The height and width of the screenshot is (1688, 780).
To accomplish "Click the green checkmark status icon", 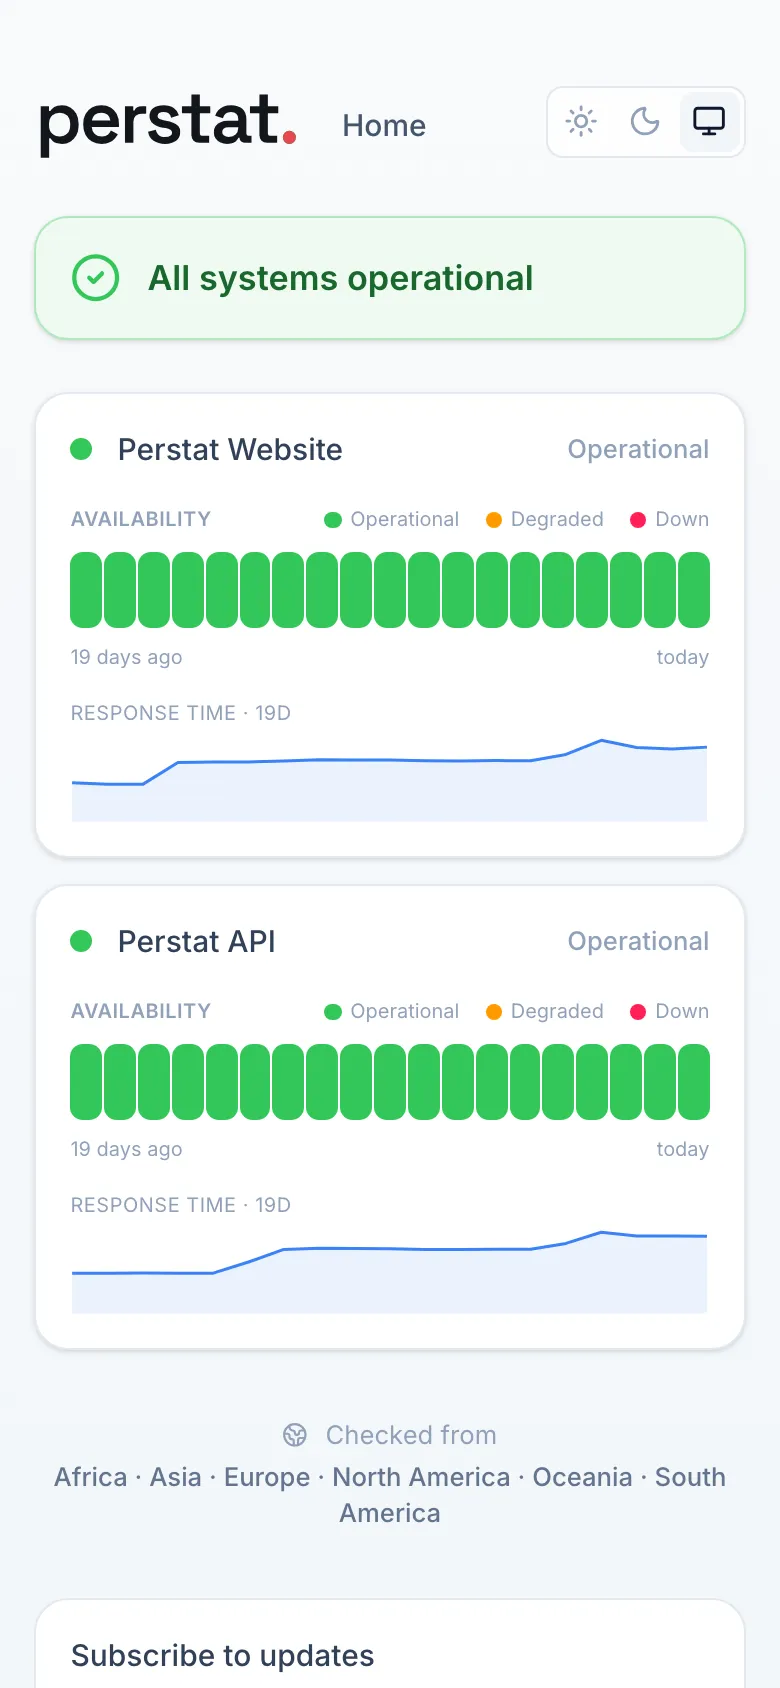I will pyautogui.click(x=96, y=278).
